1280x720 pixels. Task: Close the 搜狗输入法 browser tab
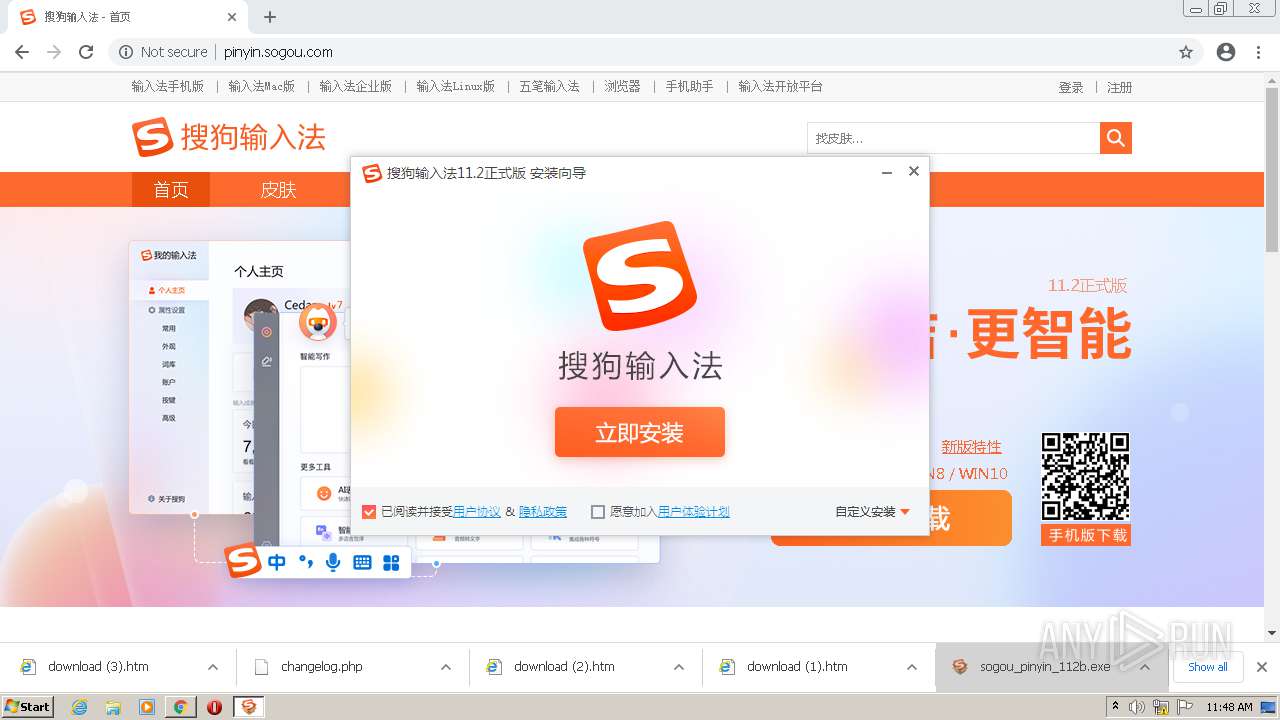(232, 17)
